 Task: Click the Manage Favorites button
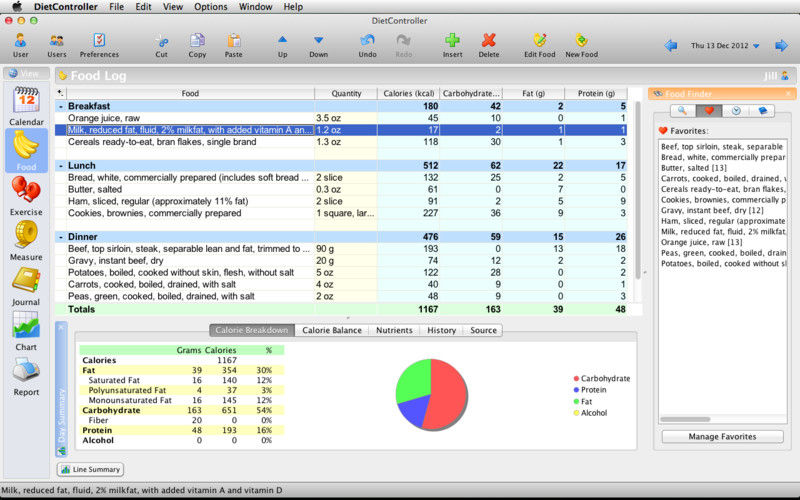722,437
